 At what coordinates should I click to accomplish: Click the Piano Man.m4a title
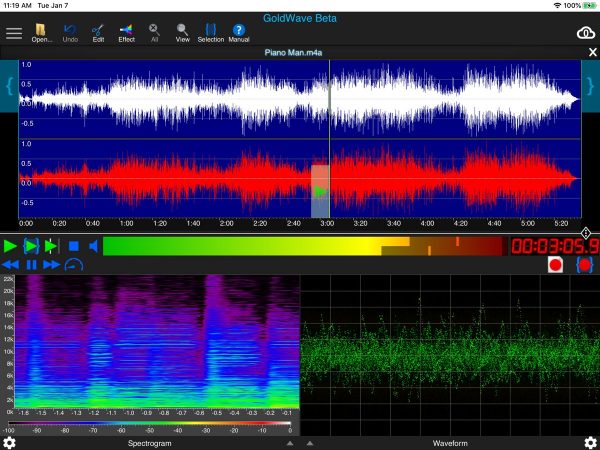[x=293, y=52]
